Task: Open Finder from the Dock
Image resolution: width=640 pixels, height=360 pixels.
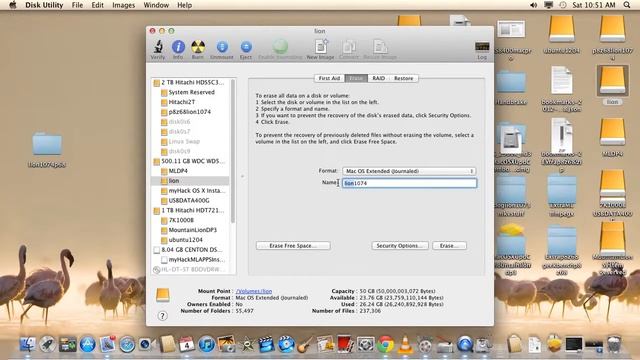Action: click(x=28, y=344)
